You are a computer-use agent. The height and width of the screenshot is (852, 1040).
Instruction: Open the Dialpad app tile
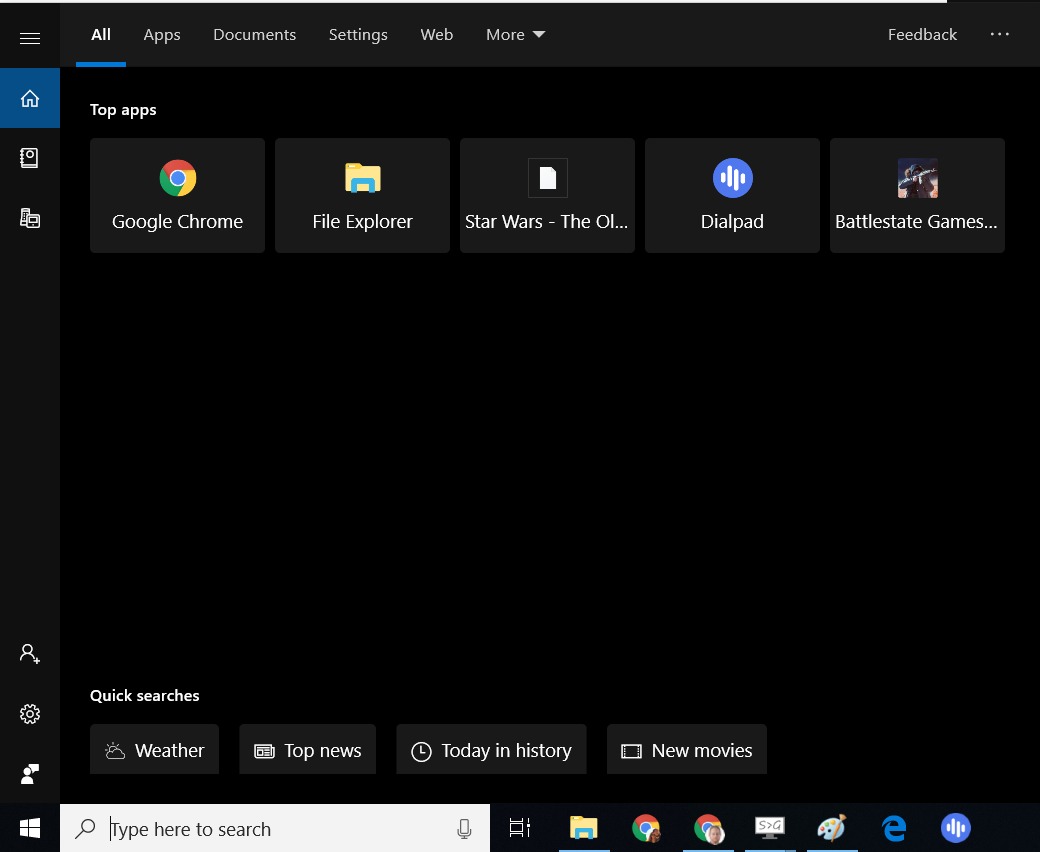point(732,195)
